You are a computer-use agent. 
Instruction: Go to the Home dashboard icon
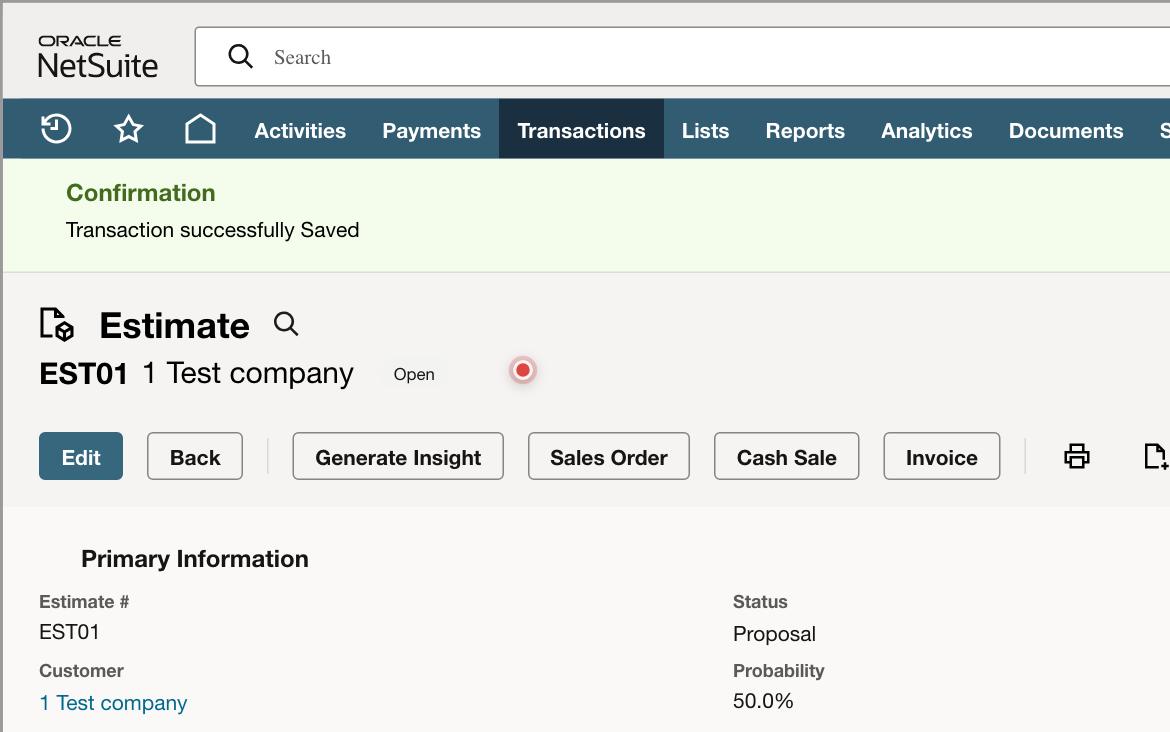tap(200, 129)
